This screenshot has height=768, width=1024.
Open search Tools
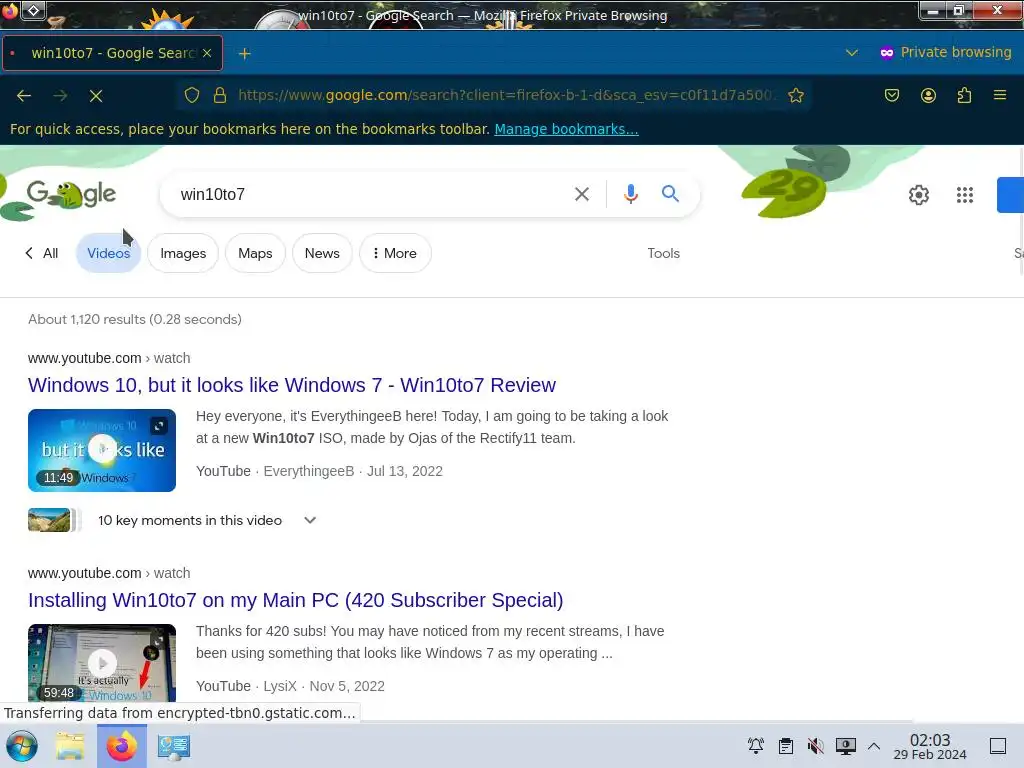pyautogui.click(x=664, y=253)
